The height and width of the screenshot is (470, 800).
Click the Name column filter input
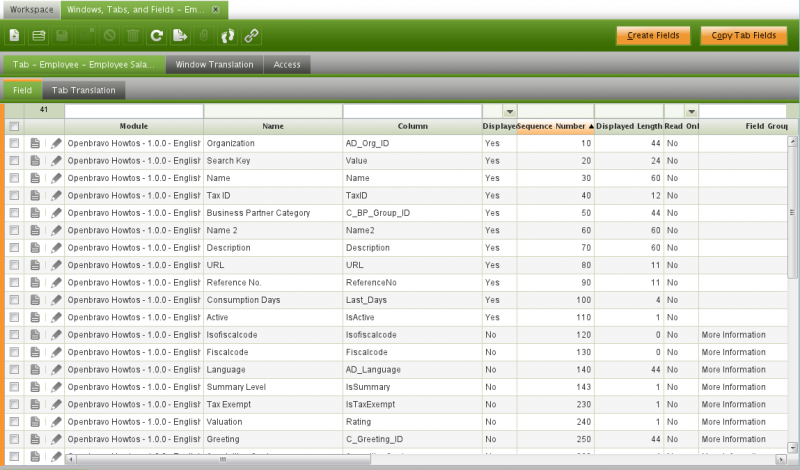[x=272, y=111]
